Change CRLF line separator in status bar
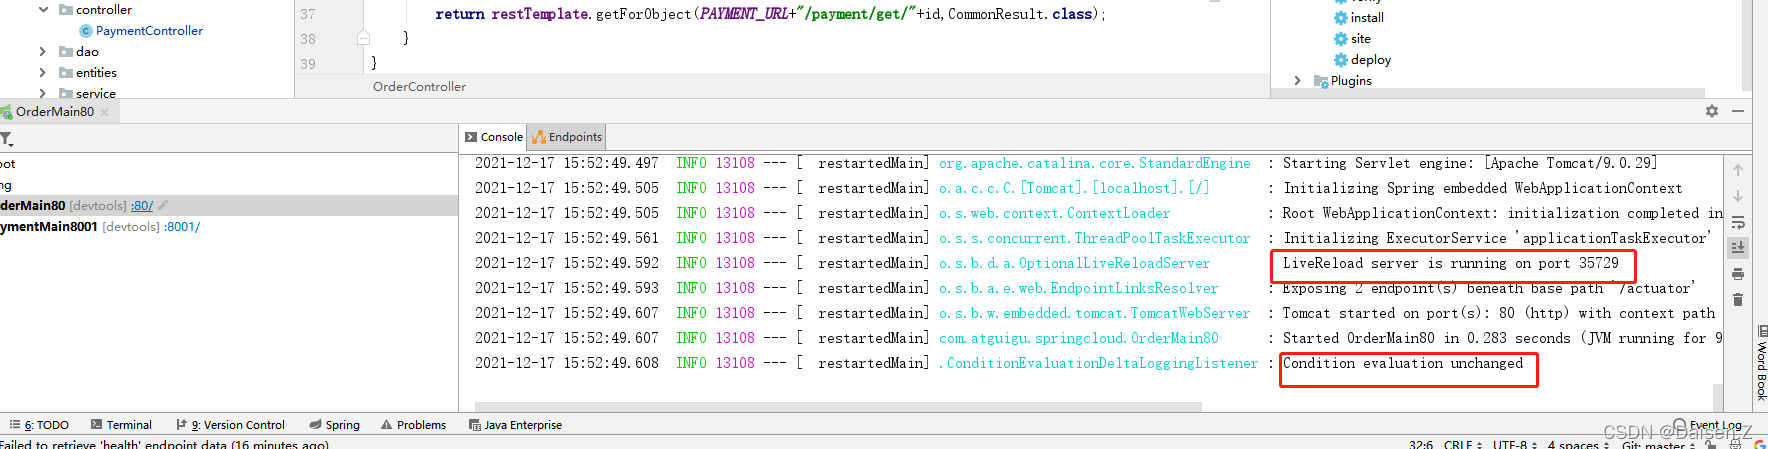Screen dimensions: 1768x449 click(1463, 445)
